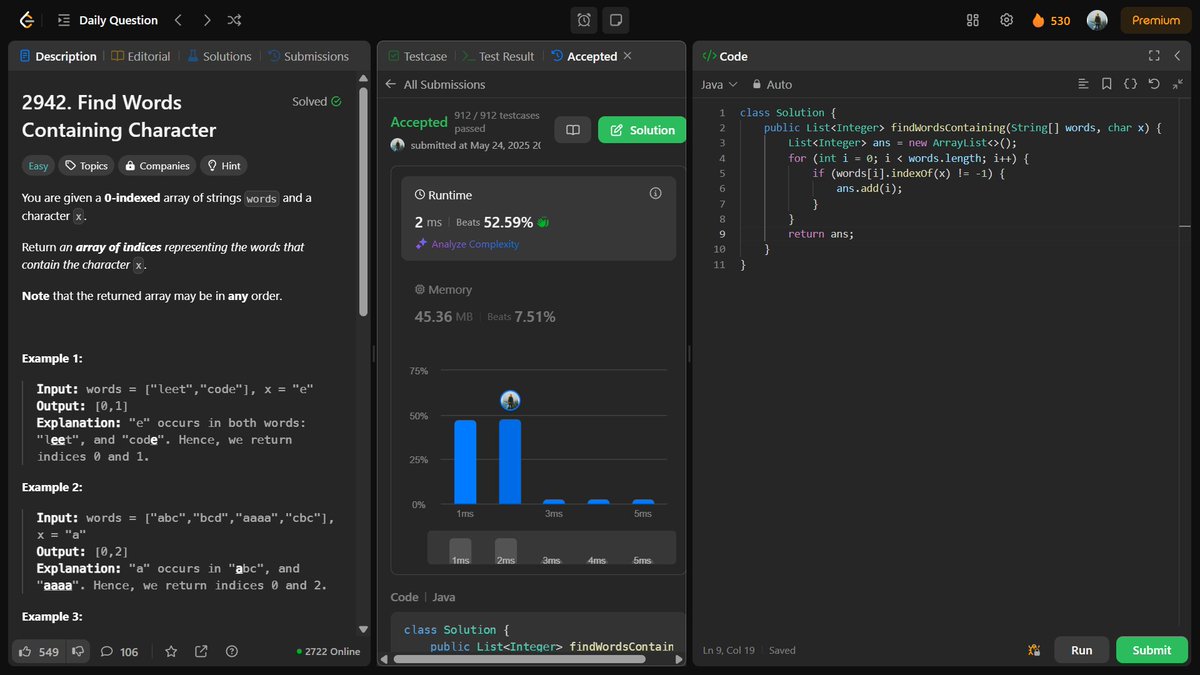Click the Easy difficulty tag
Image resolution: width=1200 pixels, height=675 pixels.
(36, 166)
